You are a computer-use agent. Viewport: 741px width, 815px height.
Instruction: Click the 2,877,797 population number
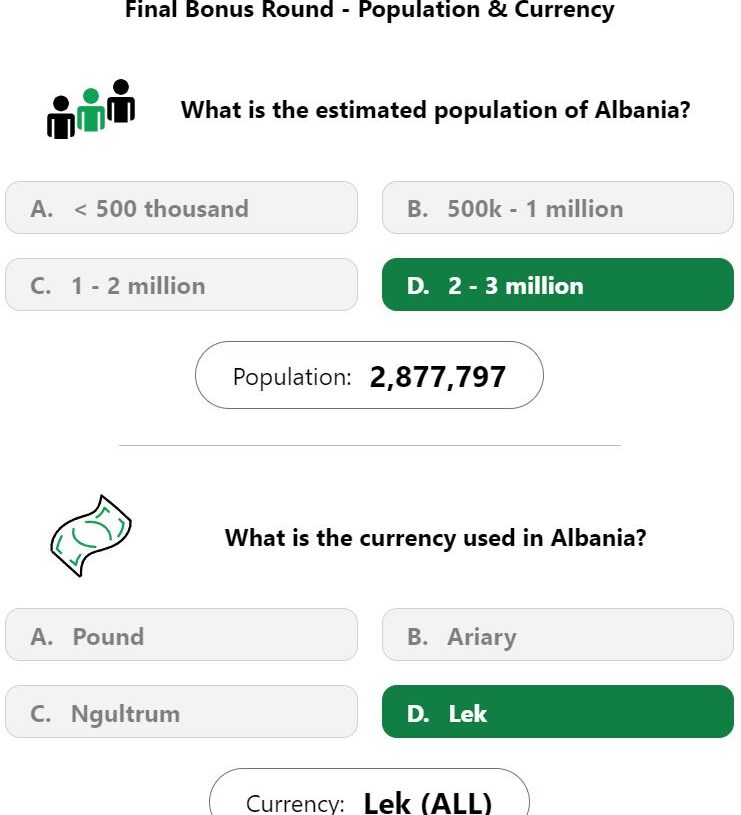(438, 377)
